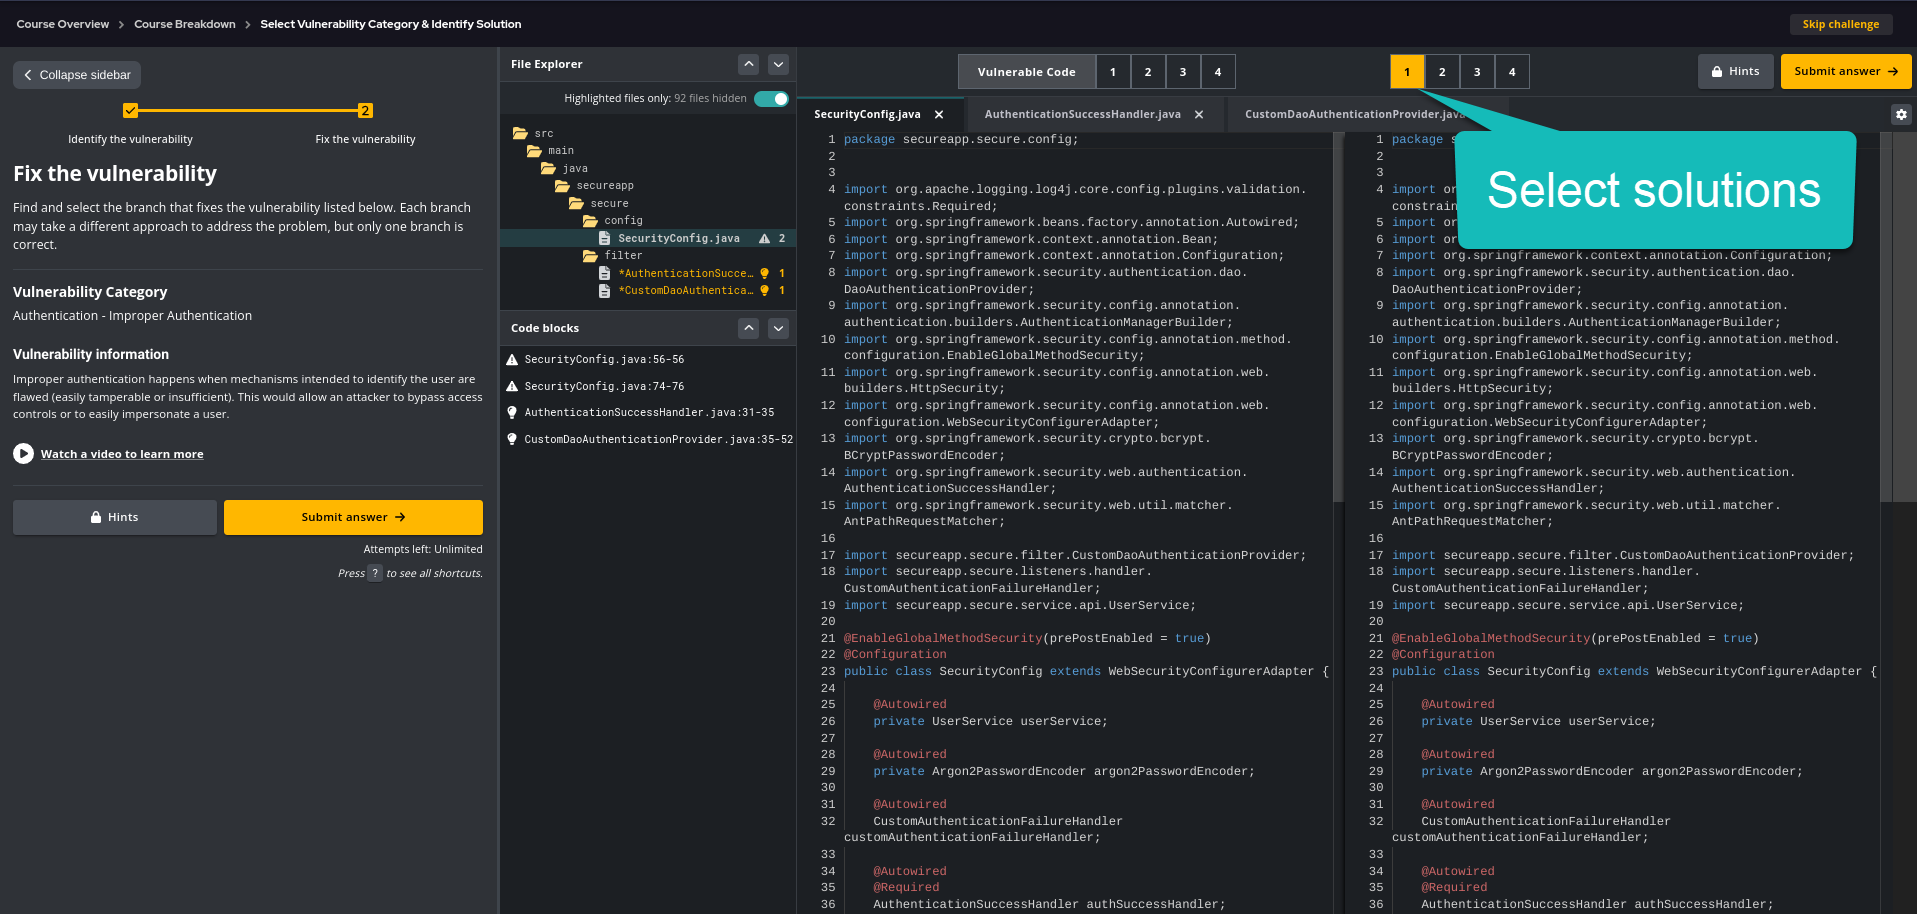1917x914 pixels.
Task: Click lightbulb icon beside AuthenticationSucce… file
Action: click(764, 273)
